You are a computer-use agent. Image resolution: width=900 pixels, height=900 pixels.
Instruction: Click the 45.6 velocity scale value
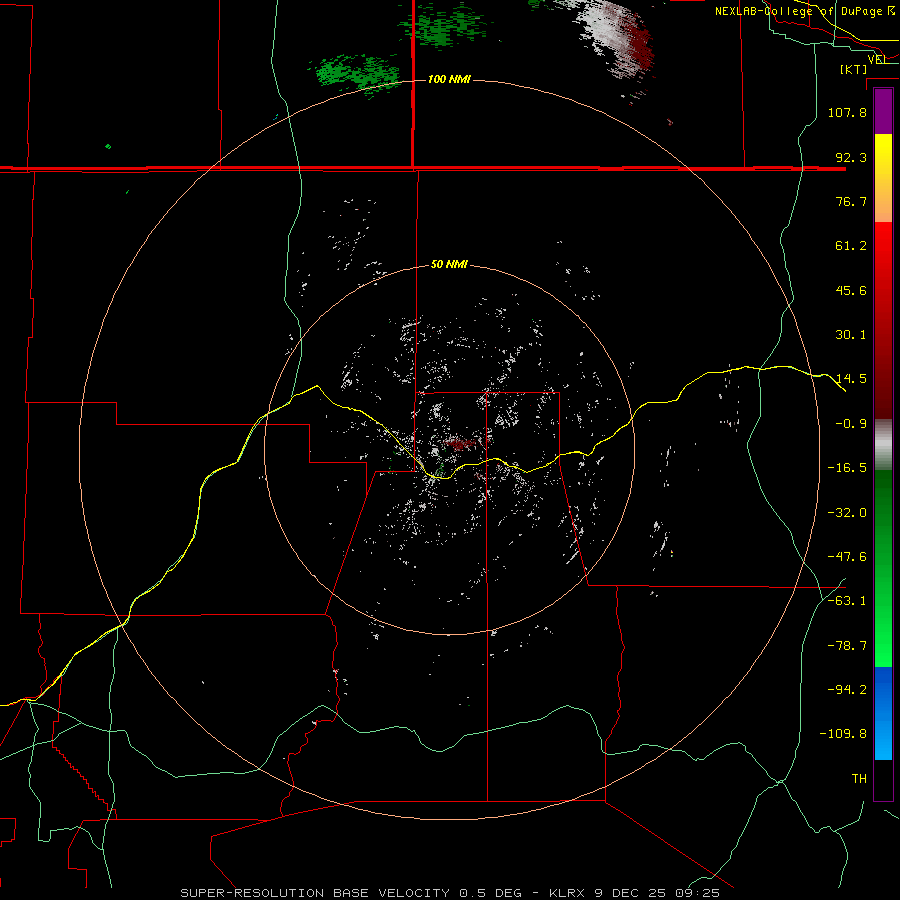coord(851,290)
